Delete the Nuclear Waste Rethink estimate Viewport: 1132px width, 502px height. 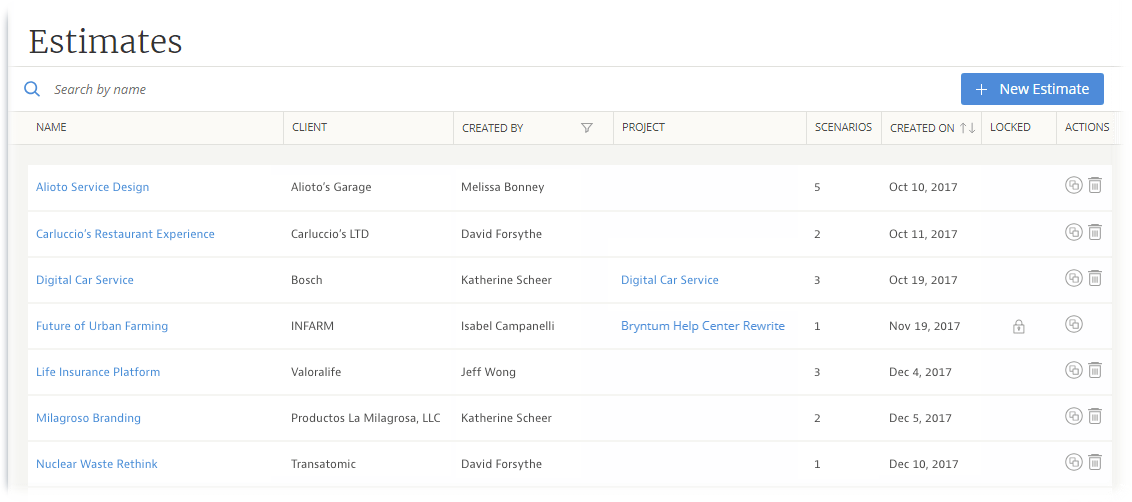coord(1095,462)
